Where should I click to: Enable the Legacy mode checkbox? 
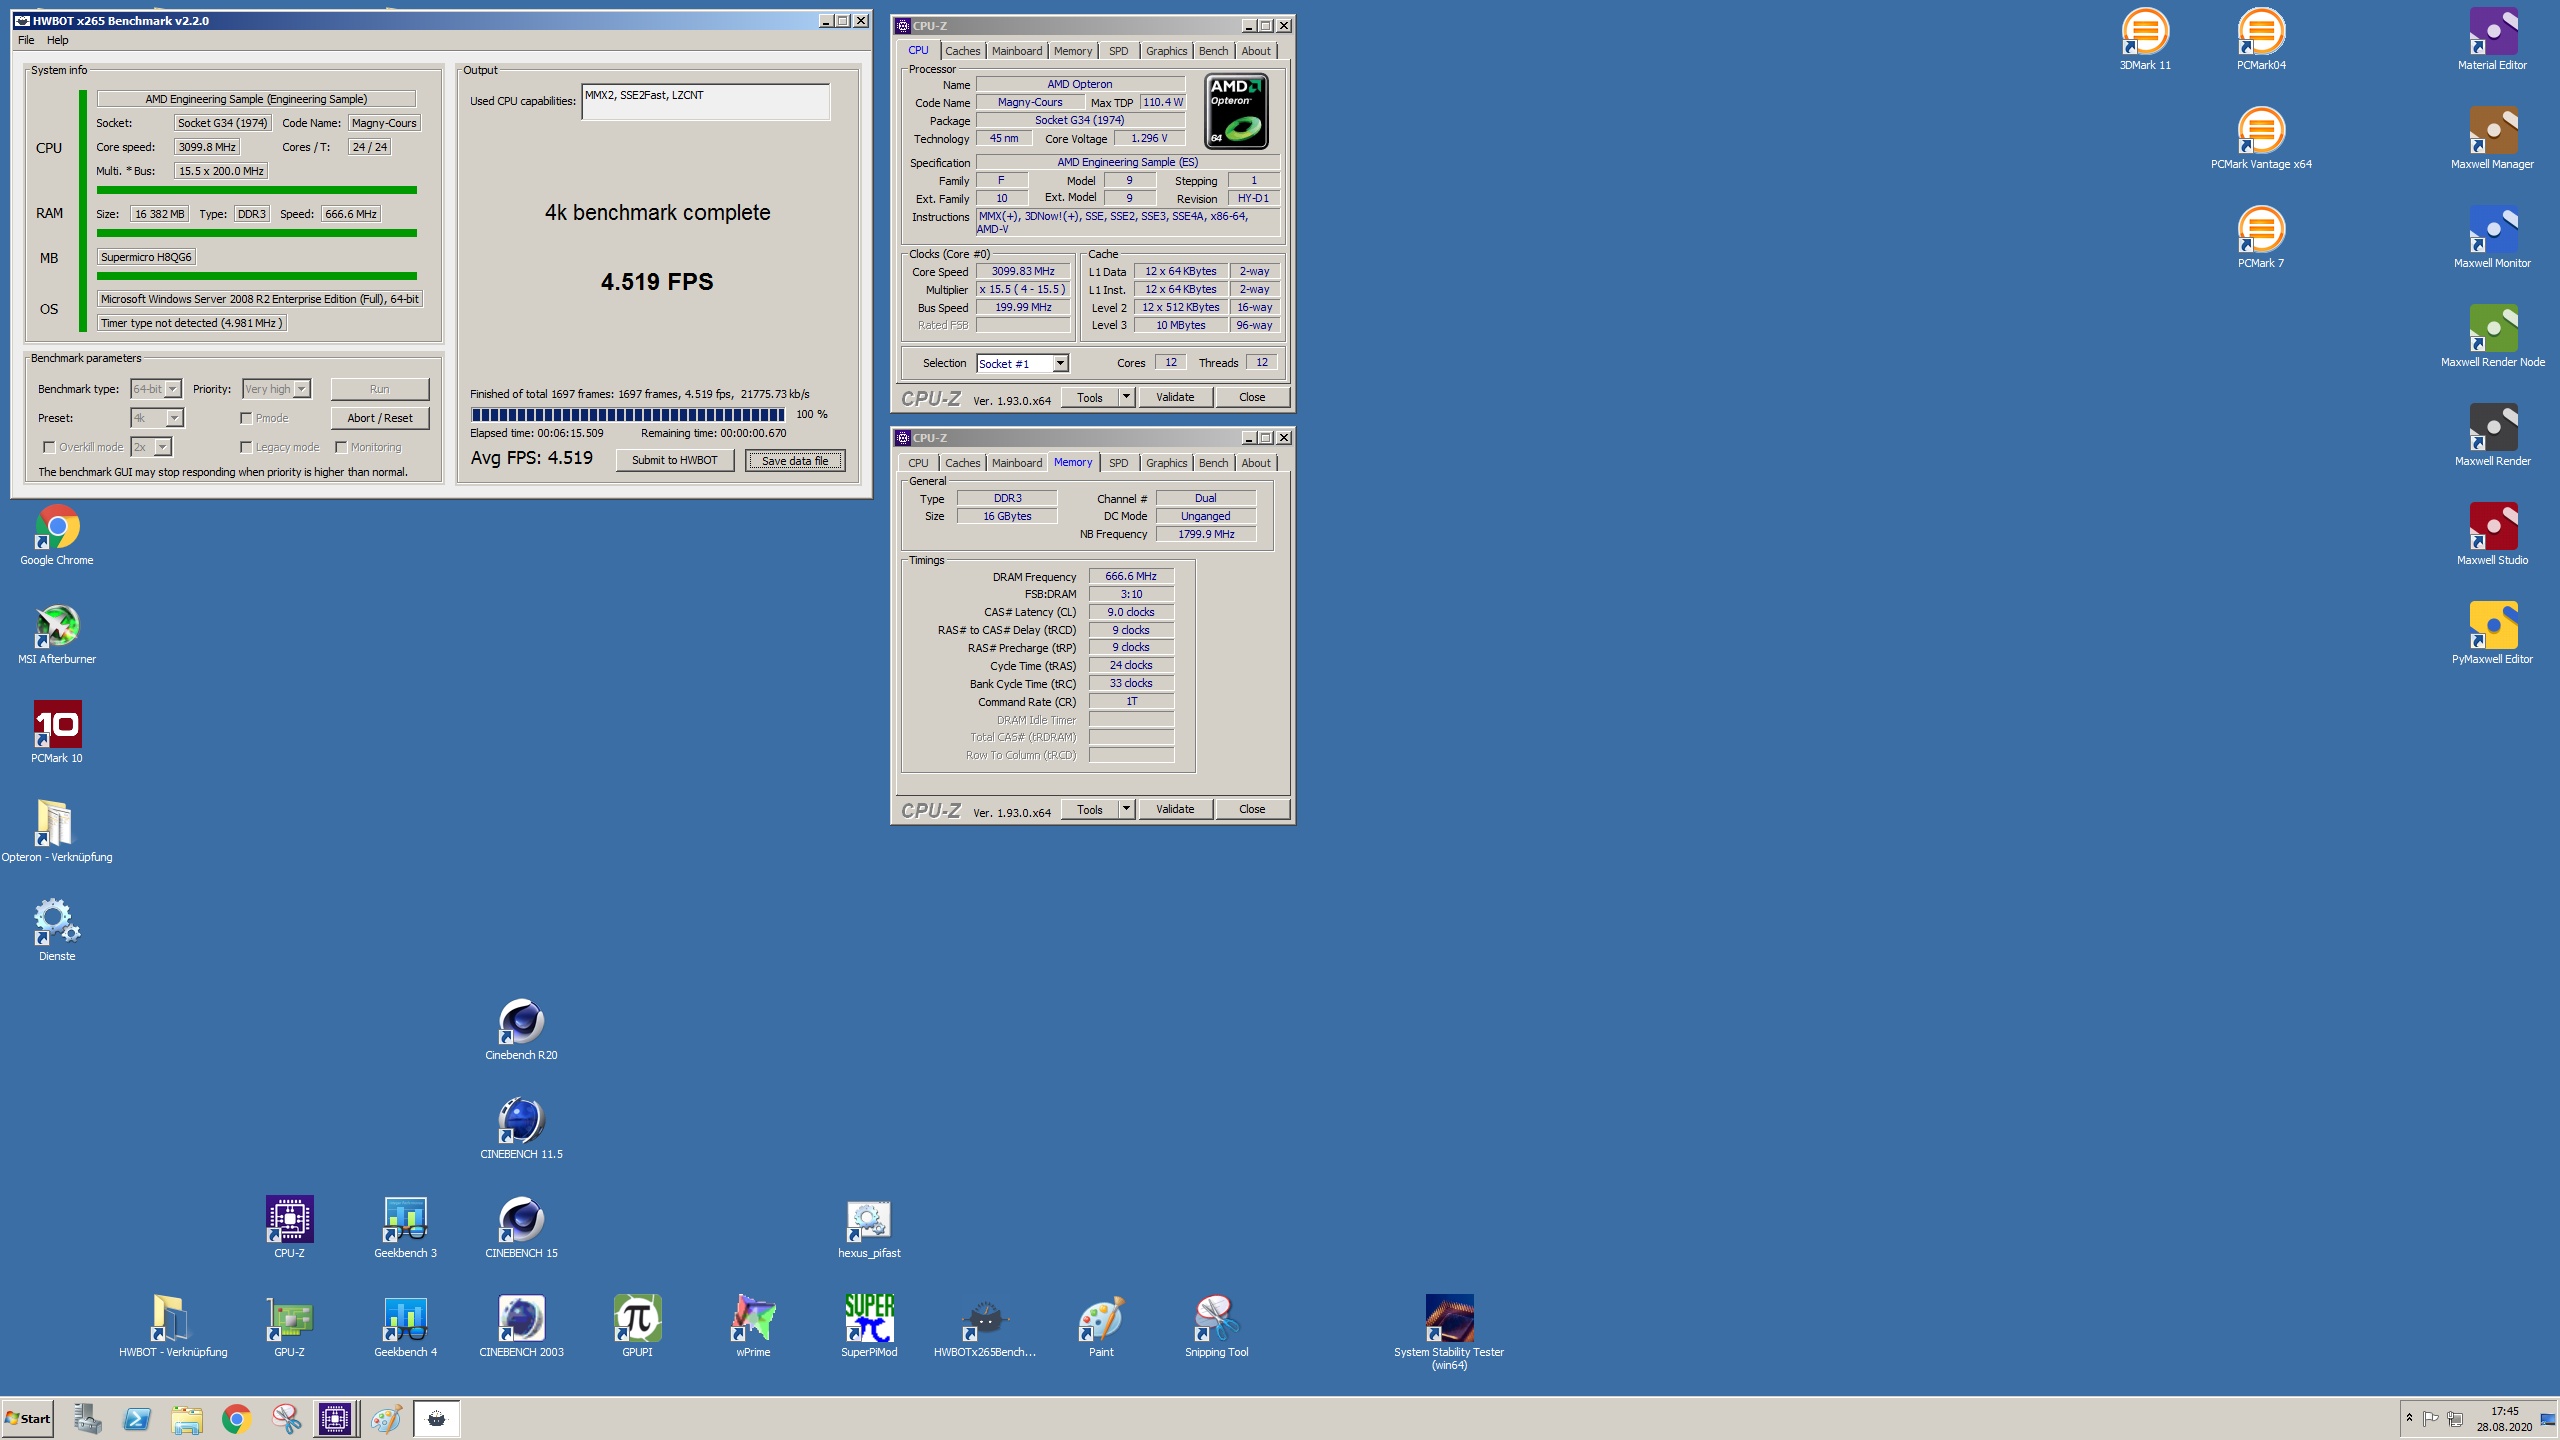pos(246,447)
